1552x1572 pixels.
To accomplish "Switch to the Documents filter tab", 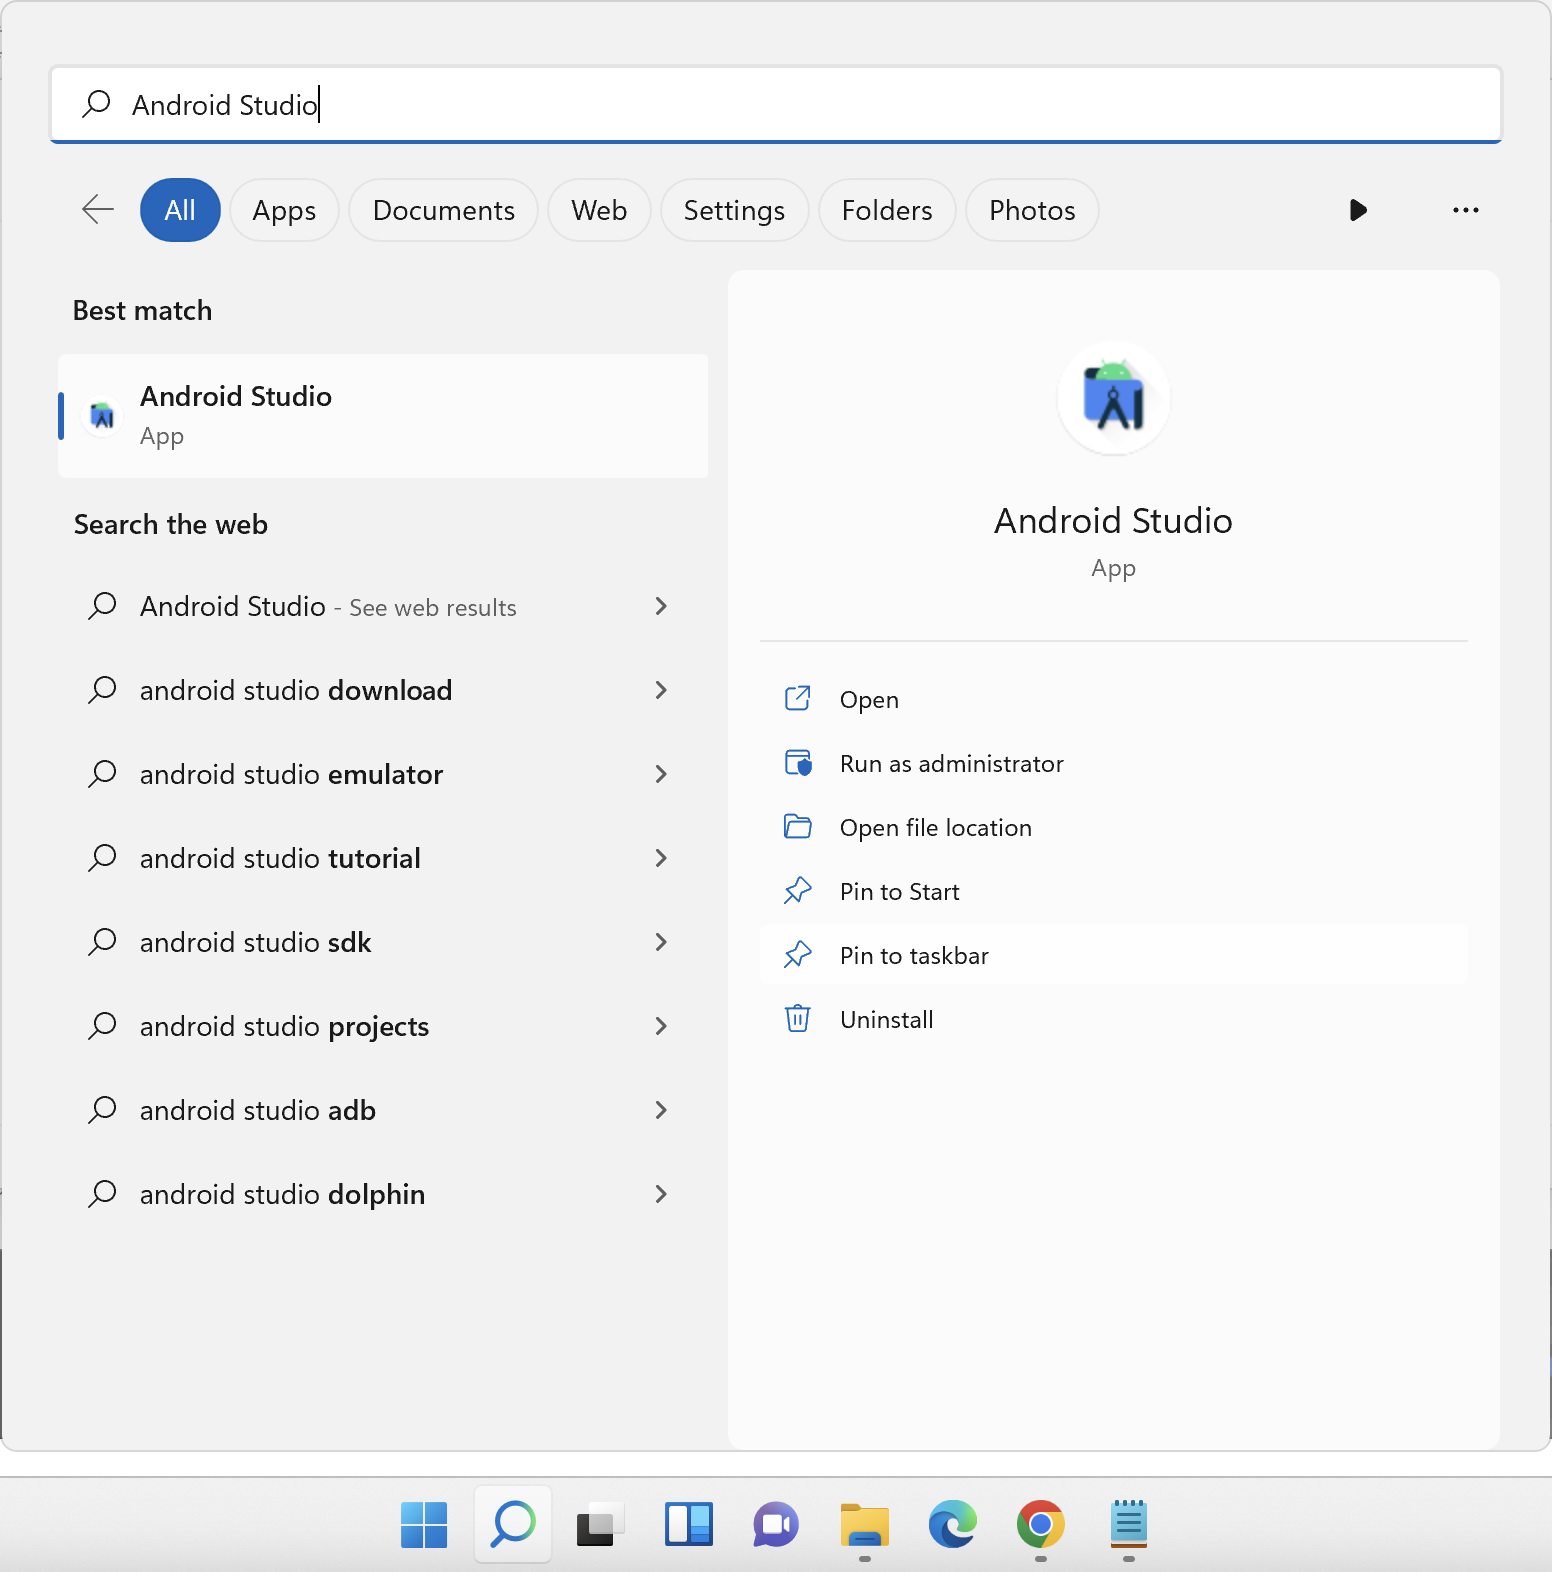I will pyautogui.click(x=443, y=210).
